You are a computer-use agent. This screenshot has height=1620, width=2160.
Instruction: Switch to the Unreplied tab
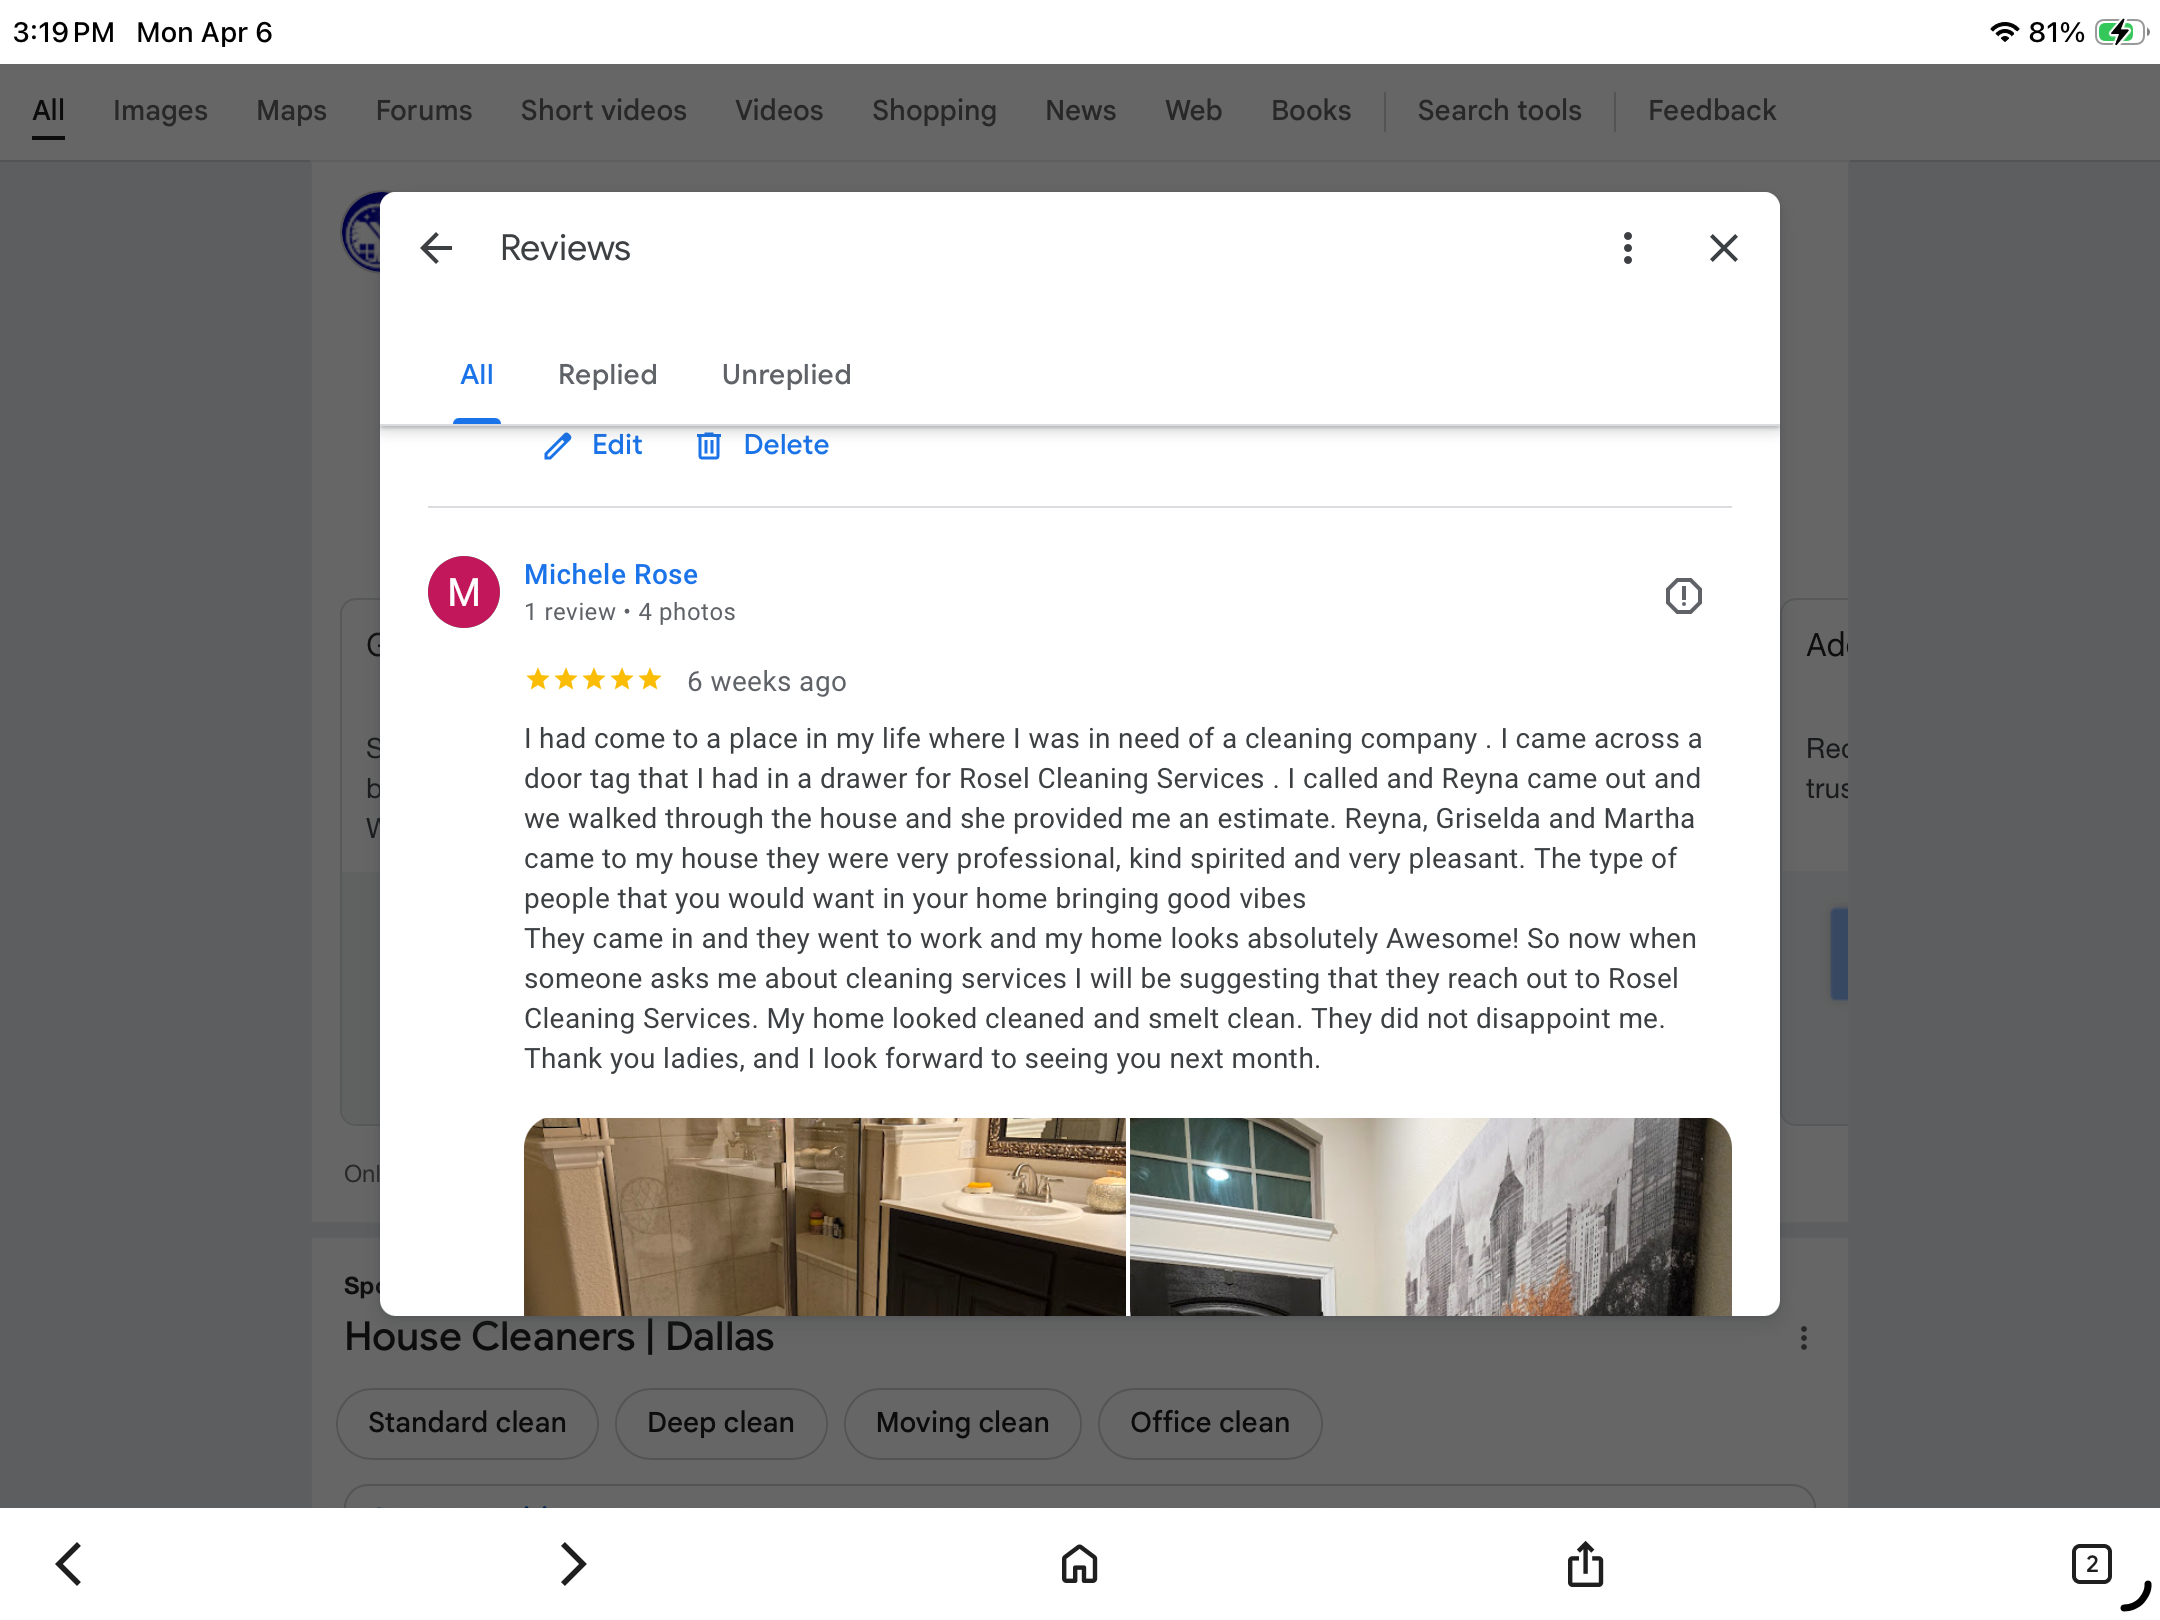point(786,375)
